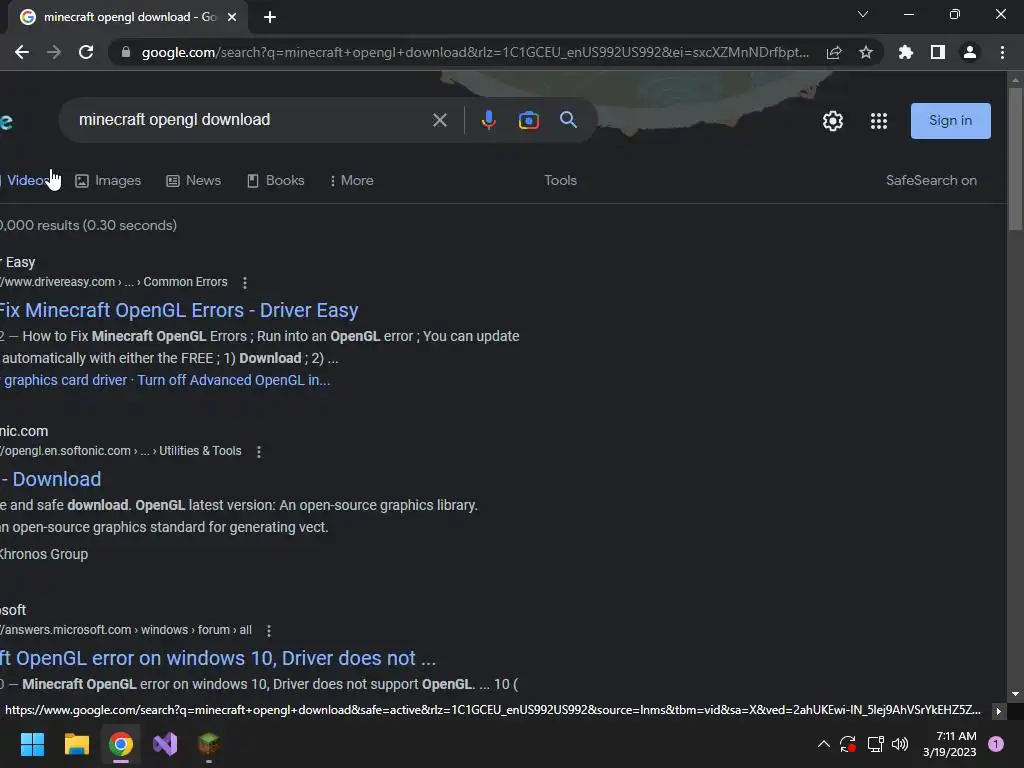This screenshot has width=1024, height=768.
Task: Click the sync update tray icon
Action: (x=848, y=744)
